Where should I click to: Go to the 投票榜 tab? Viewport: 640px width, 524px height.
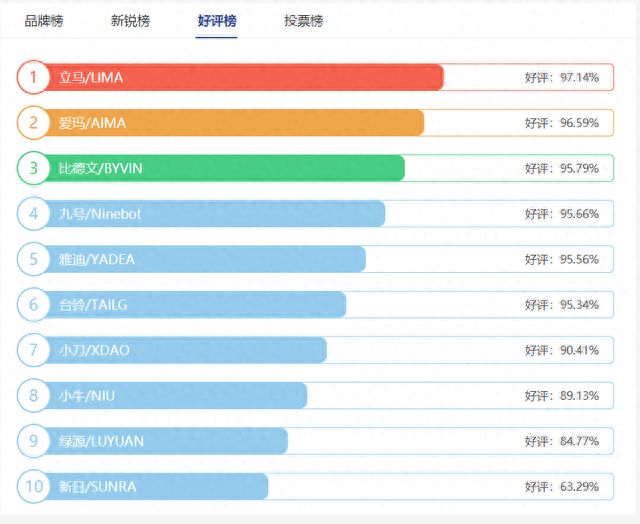[304, 21]
